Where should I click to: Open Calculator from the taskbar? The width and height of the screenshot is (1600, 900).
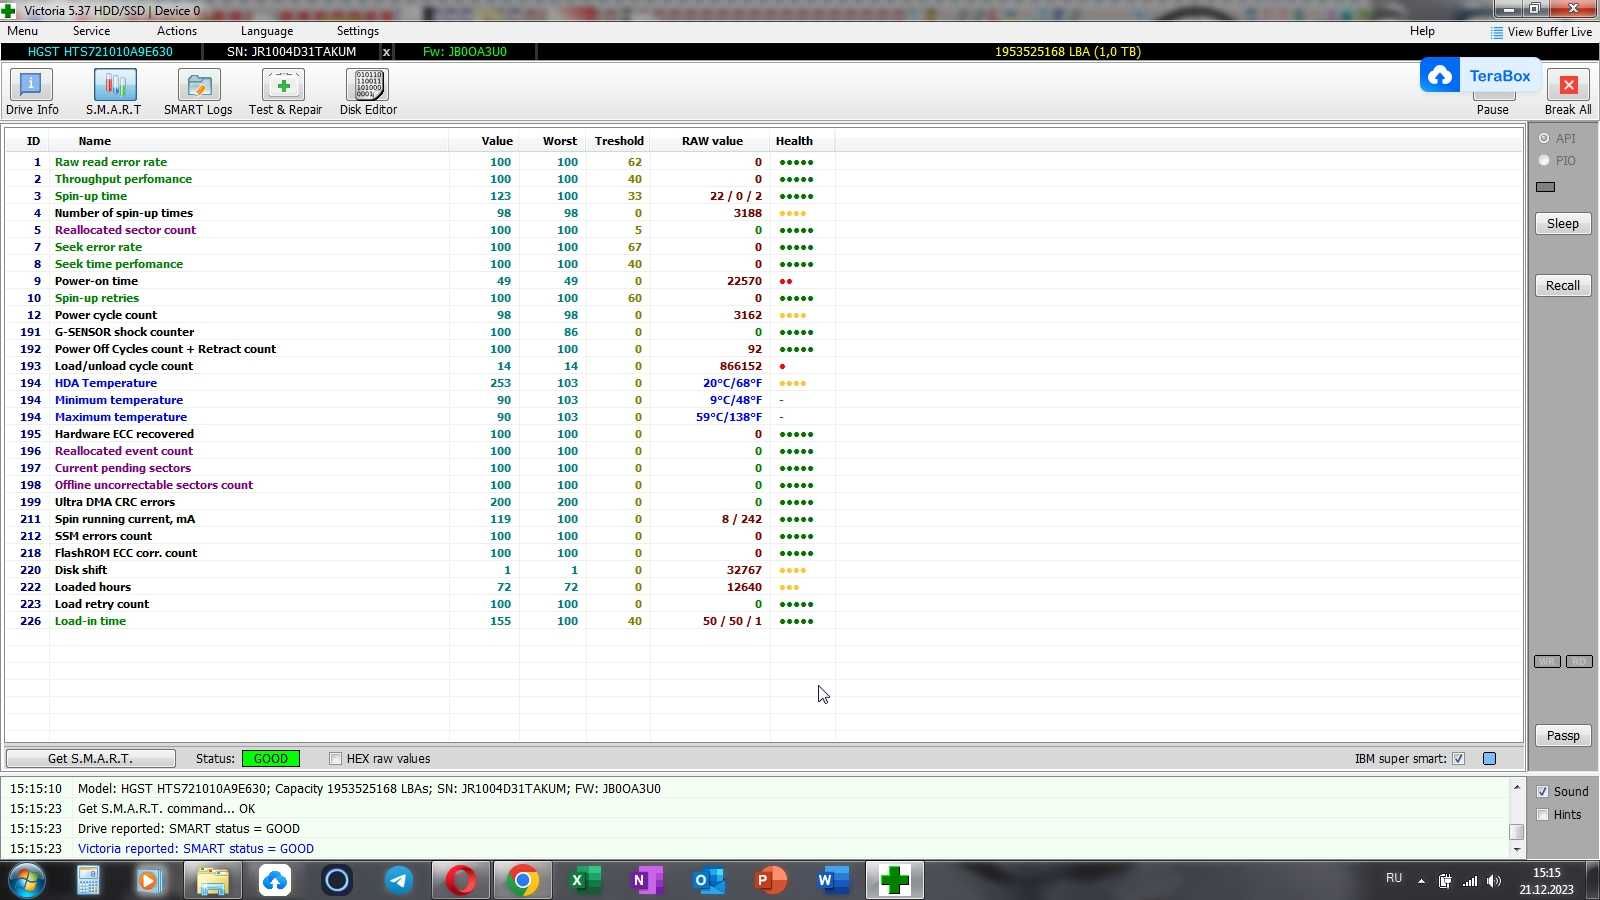[88, 880]
